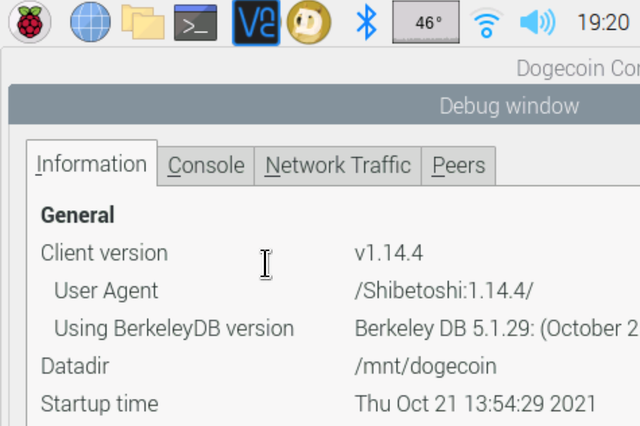Image resolution: width=640 pixels, height=426 pixels.
Task: Select the Information tab
Action: pos(91,164)
